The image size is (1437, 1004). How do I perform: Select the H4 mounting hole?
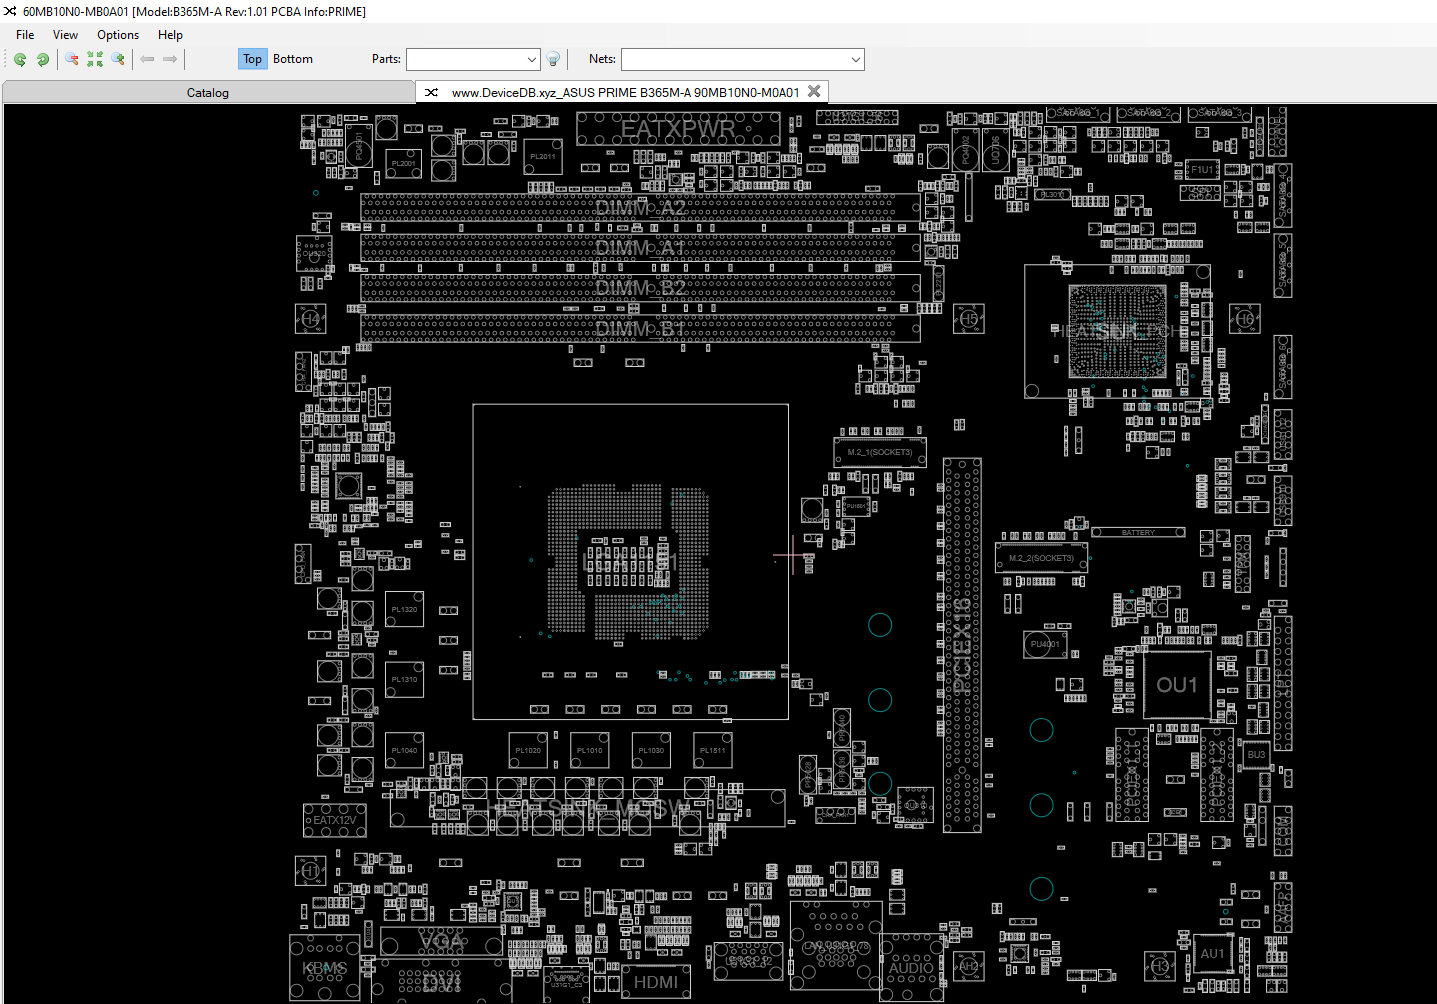(311, 319)
